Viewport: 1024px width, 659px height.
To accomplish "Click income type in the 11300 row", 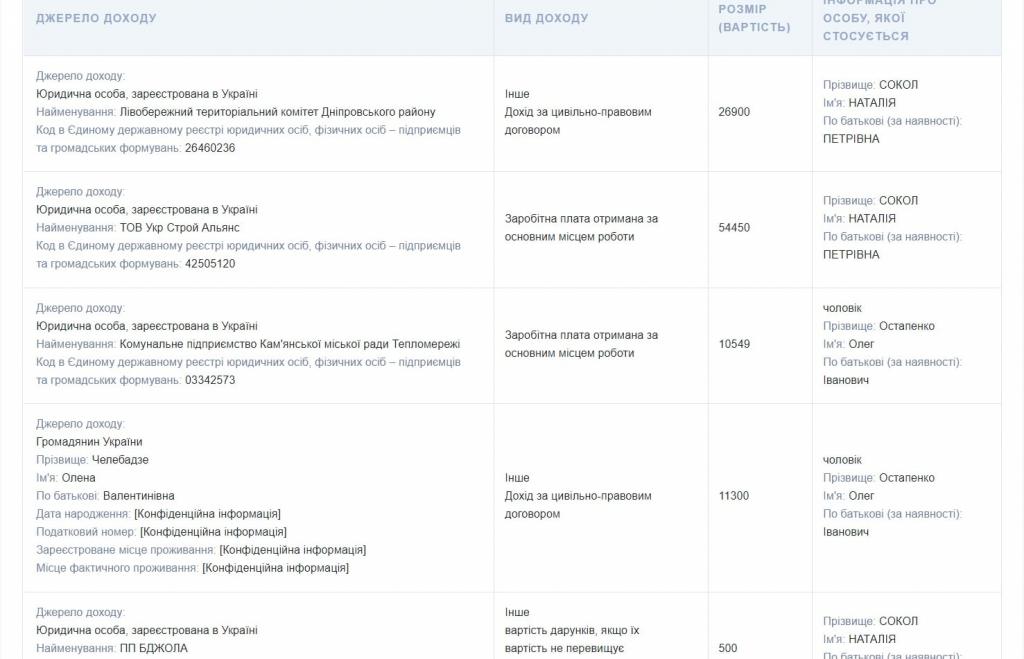I will point(578,496).
